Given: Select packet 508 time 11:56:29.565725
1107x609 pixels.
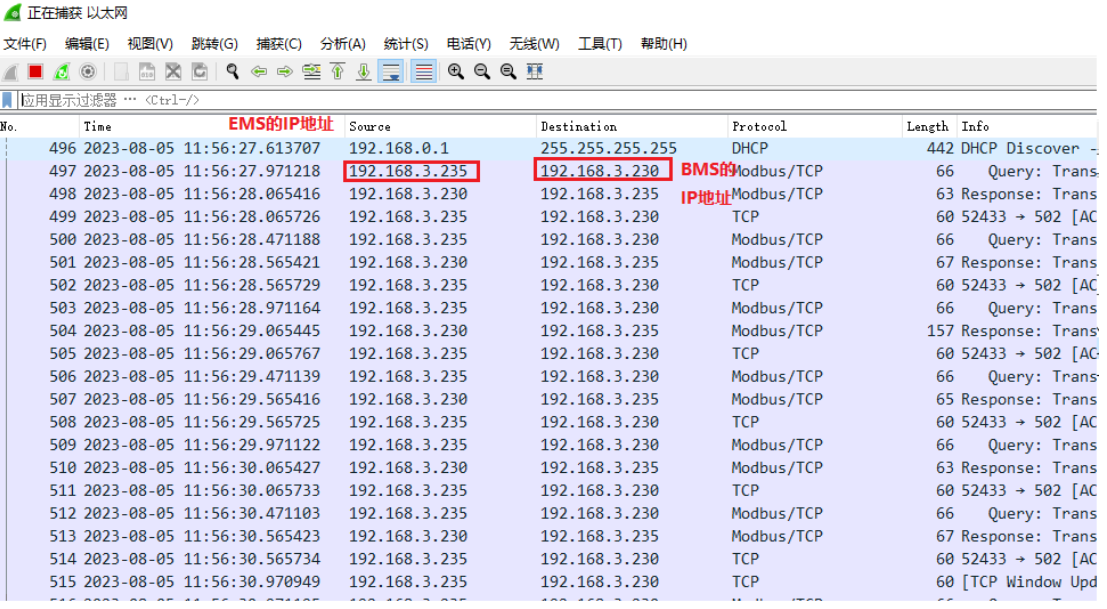Looking at the screenshot, I should tap(202, 422).
